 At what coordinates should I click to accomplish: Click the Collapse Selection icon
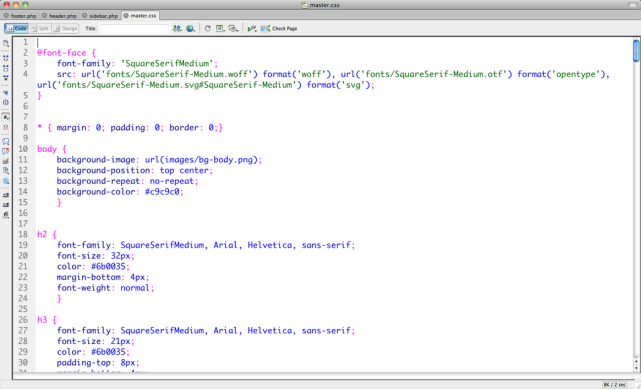point(6,68)
